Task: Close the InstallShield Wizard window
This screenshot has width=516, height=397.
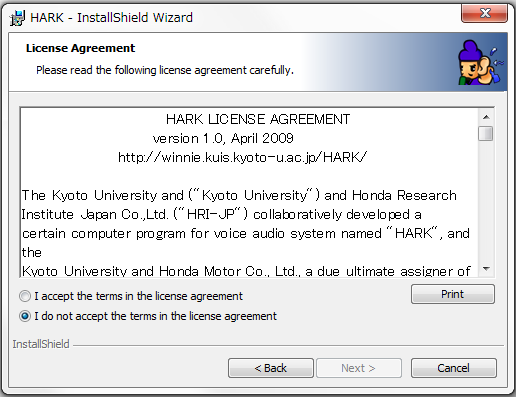Action: pyautogui.click(x=484, y=13)
